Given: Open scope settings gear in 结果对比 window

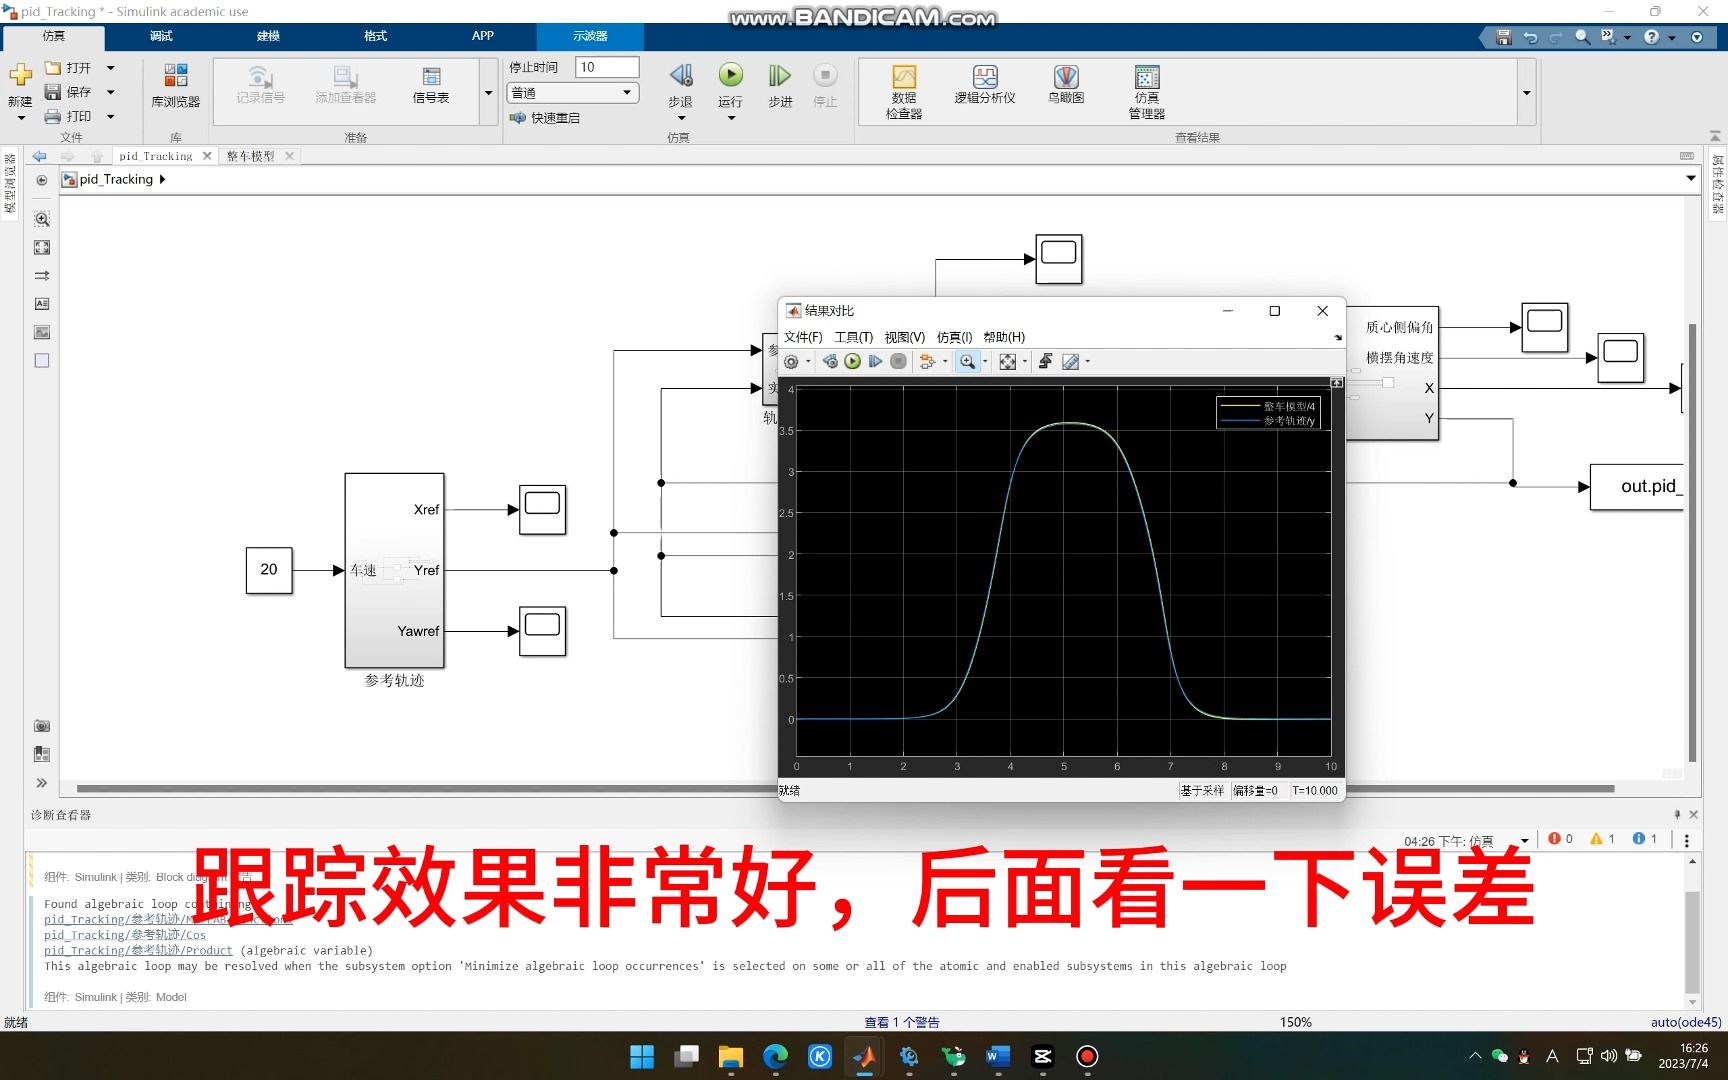Looking at the screenshot, I should 791,361.
